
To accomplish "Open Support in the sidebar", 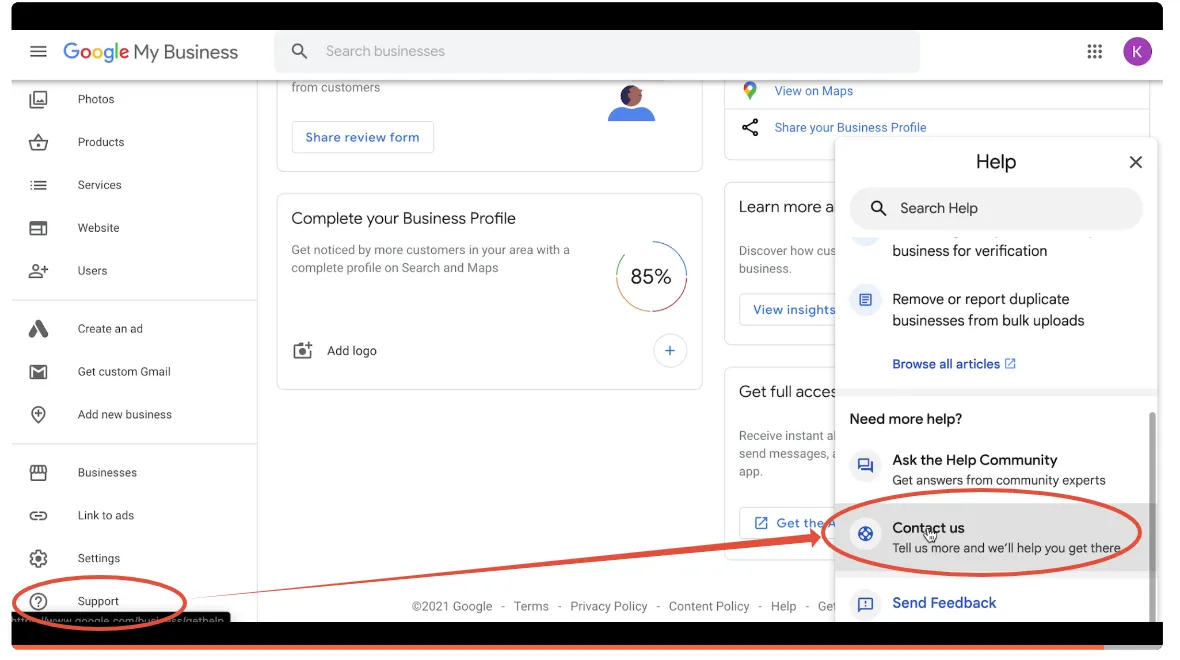I will tap(98, 601).
